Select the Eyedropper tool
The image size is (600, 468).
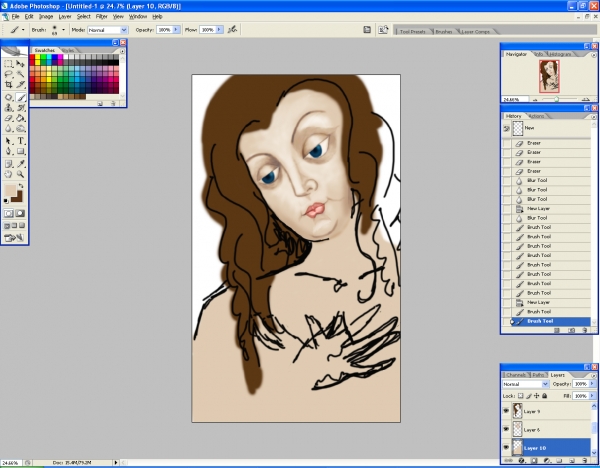pyautogui.click(x=21, y=164)
